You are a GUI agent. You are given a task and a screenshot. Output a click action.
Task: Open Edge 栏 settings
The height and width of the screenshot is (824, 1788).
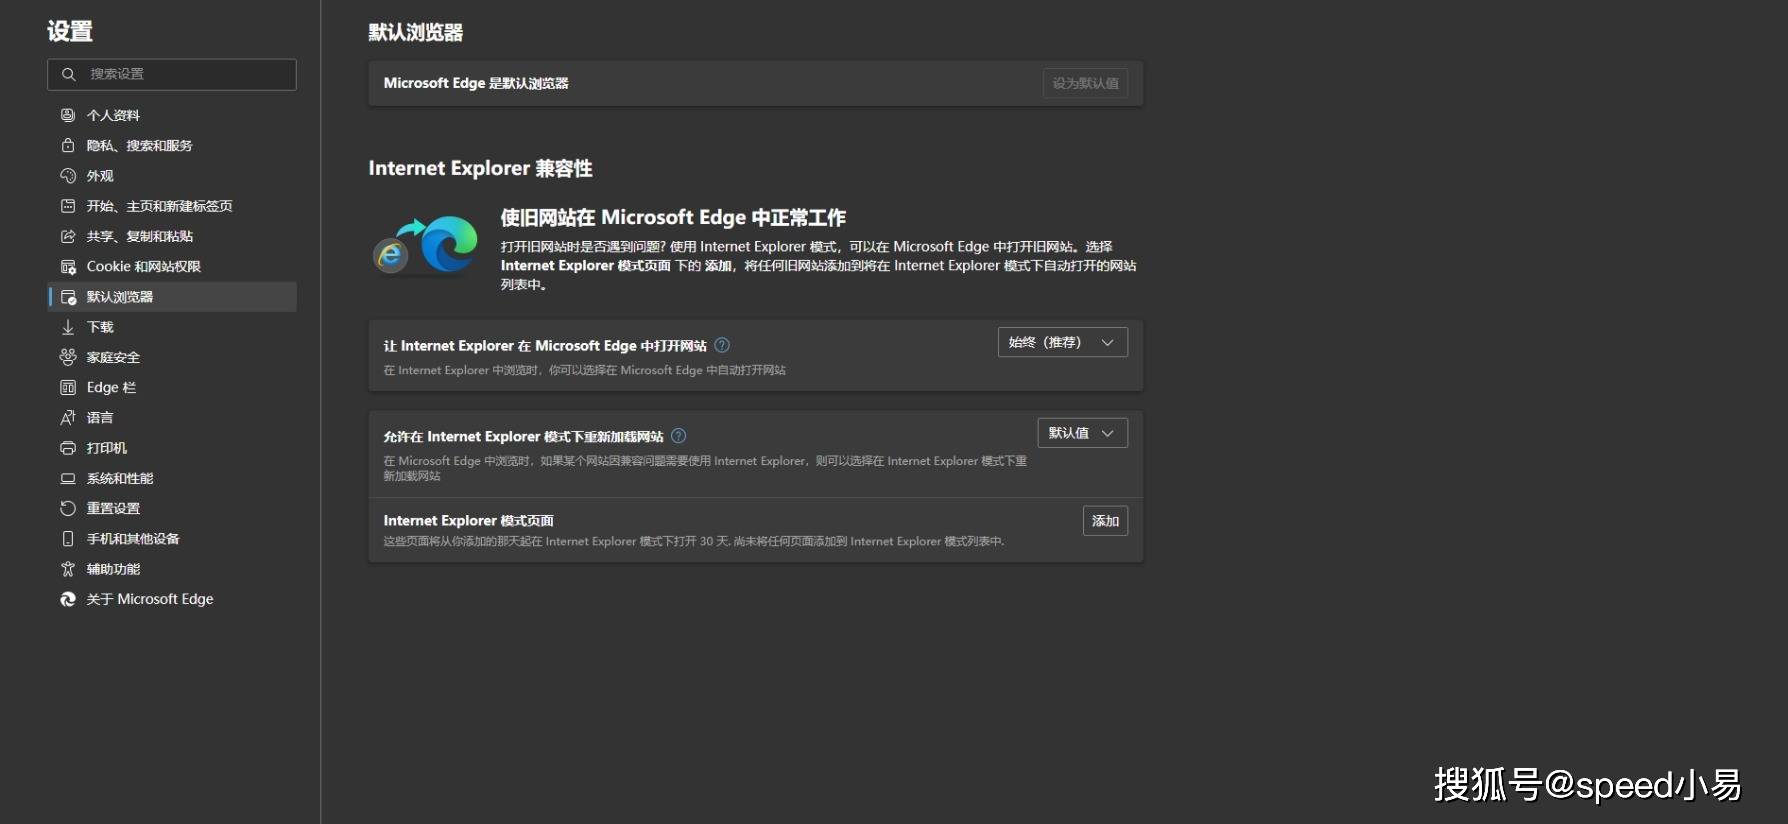click(x=172, y=388)
